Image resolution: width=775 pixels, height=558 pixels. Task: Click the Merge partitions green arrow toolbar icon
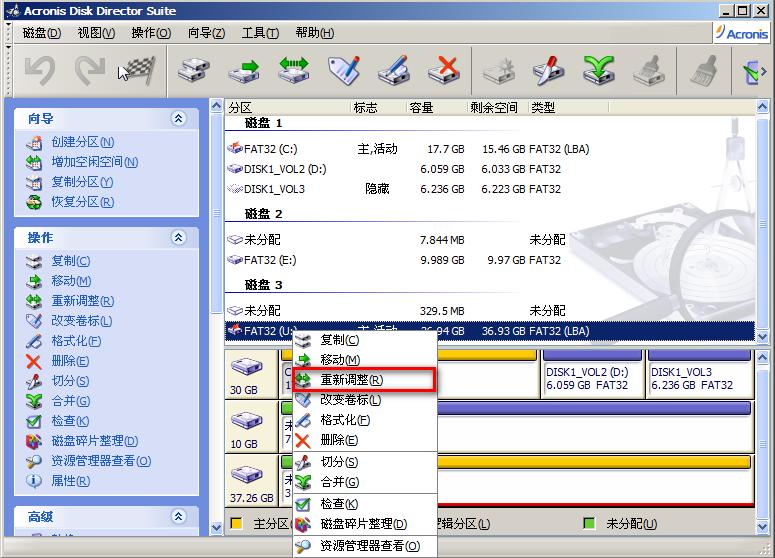click(599, 71)
